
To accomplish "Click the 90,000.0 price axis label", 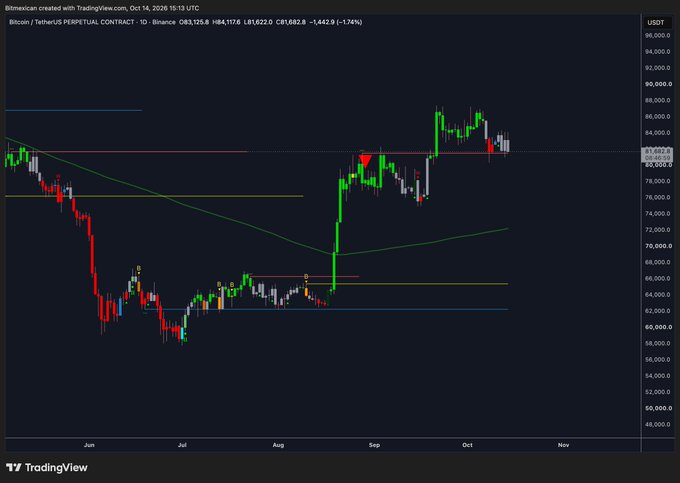I will click(657, 84).
